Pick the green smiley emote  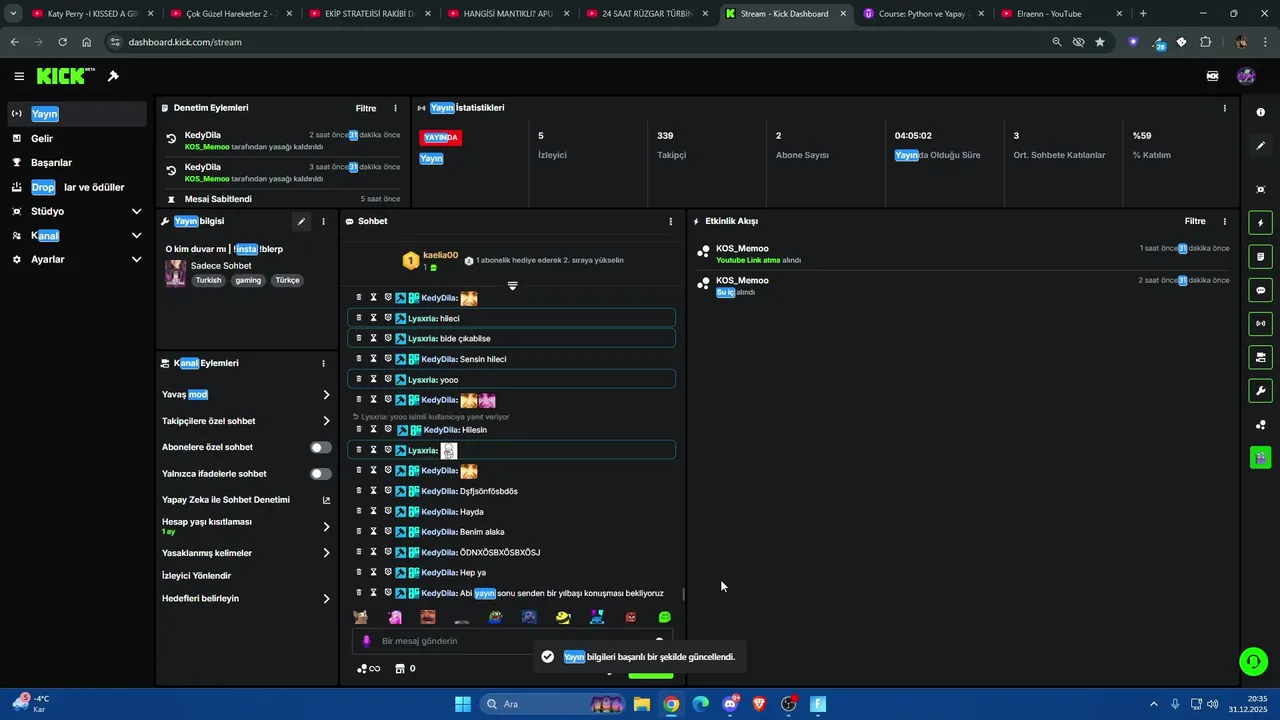coord(664,617)
